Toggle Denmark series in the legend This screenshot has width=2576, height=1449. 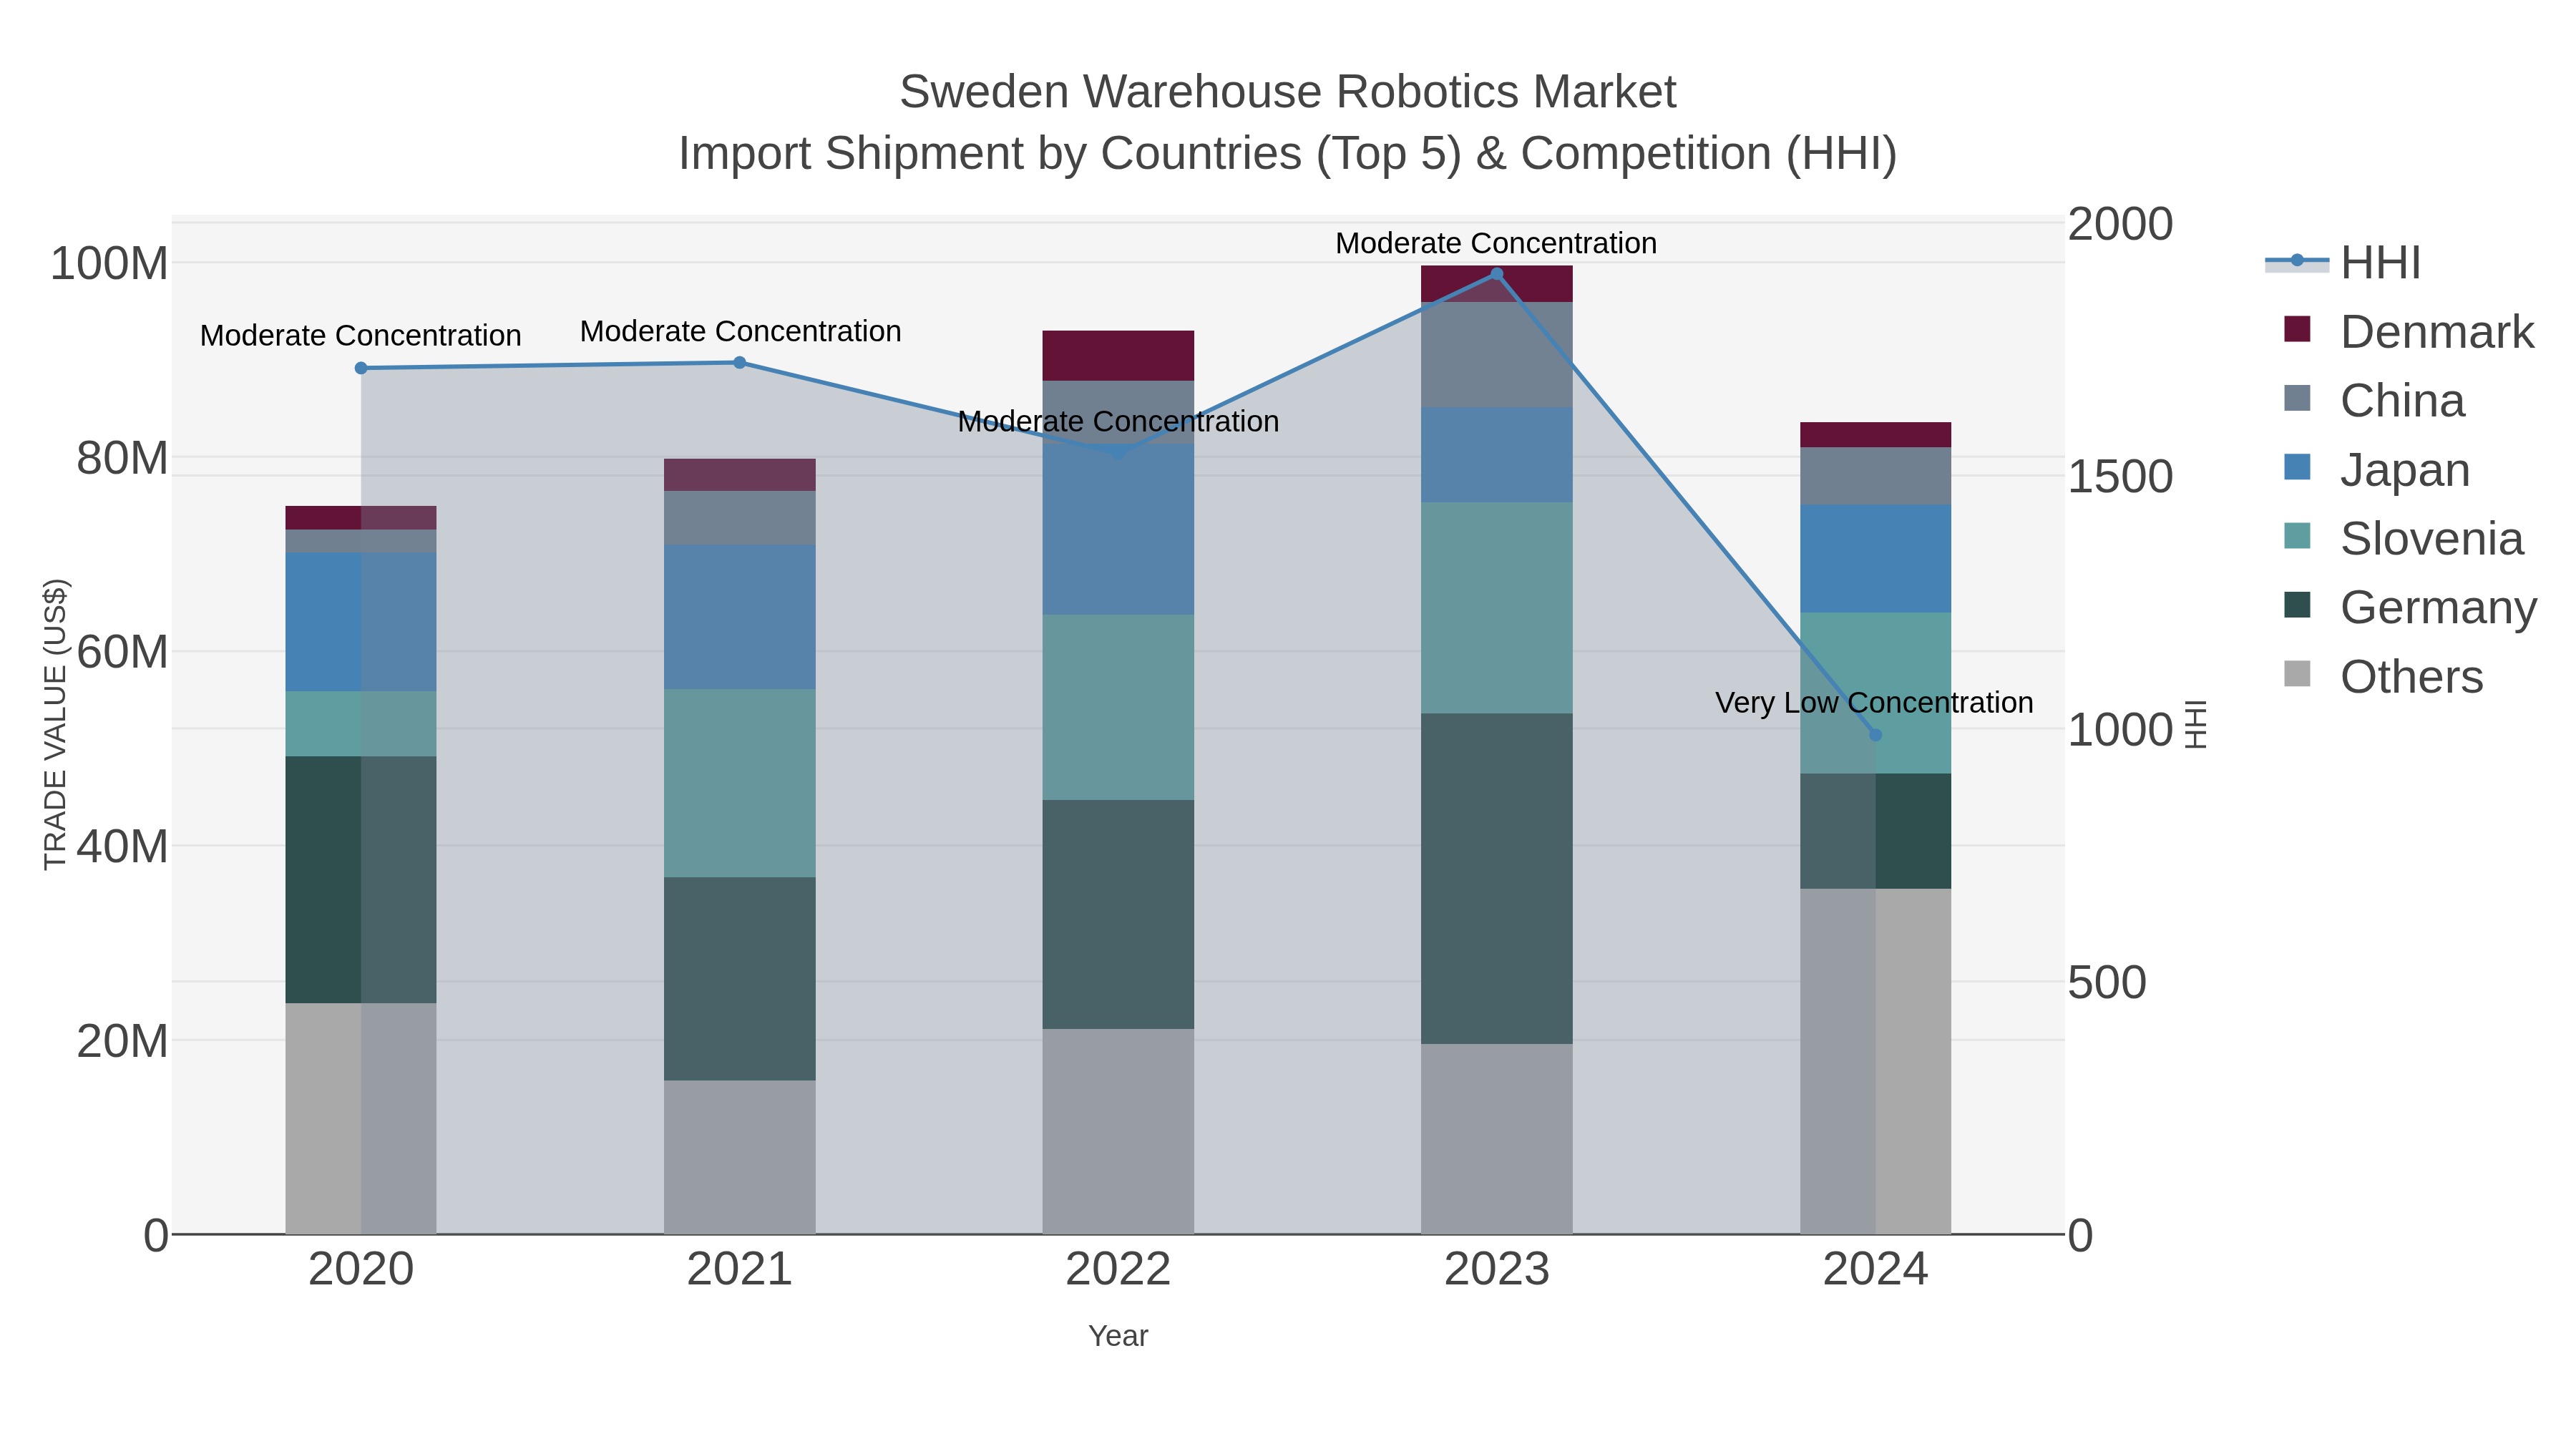pos(2409,331)
